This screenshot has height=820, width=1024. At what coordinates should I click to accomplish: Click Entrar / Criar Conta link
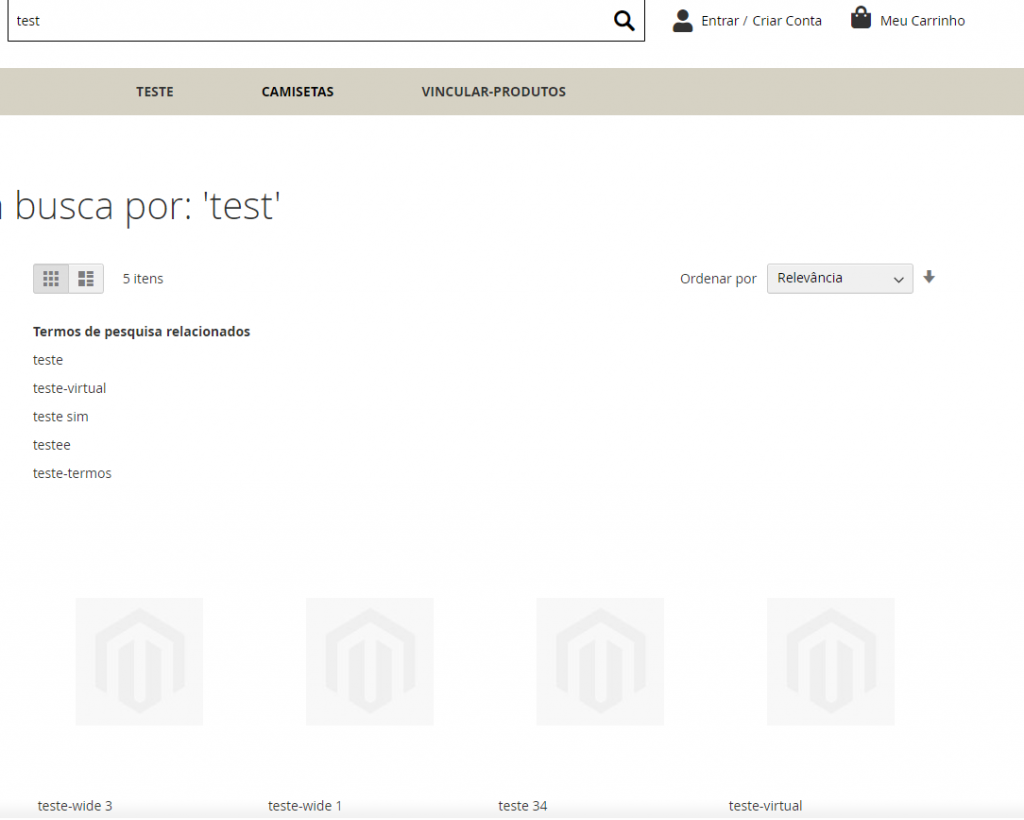[761, 21]
